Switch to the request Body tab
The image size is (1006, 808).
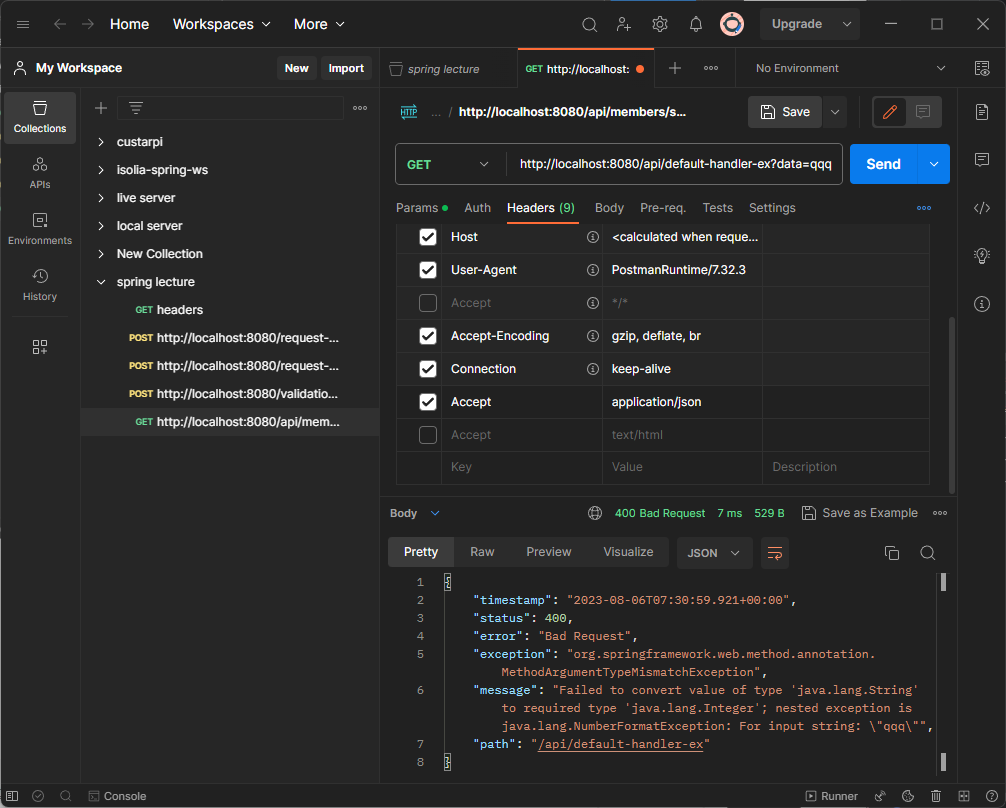(x=609, y=208)
